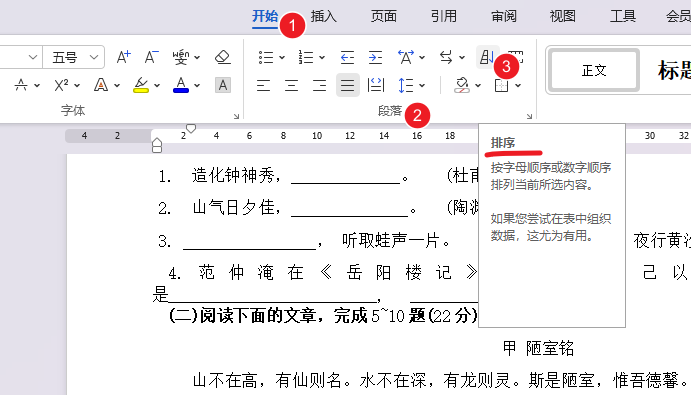This screenshot has height=395, width=691.
Task: Expand font color dropdown arrow
Action: pyautogui.click(x=197, y=85)
